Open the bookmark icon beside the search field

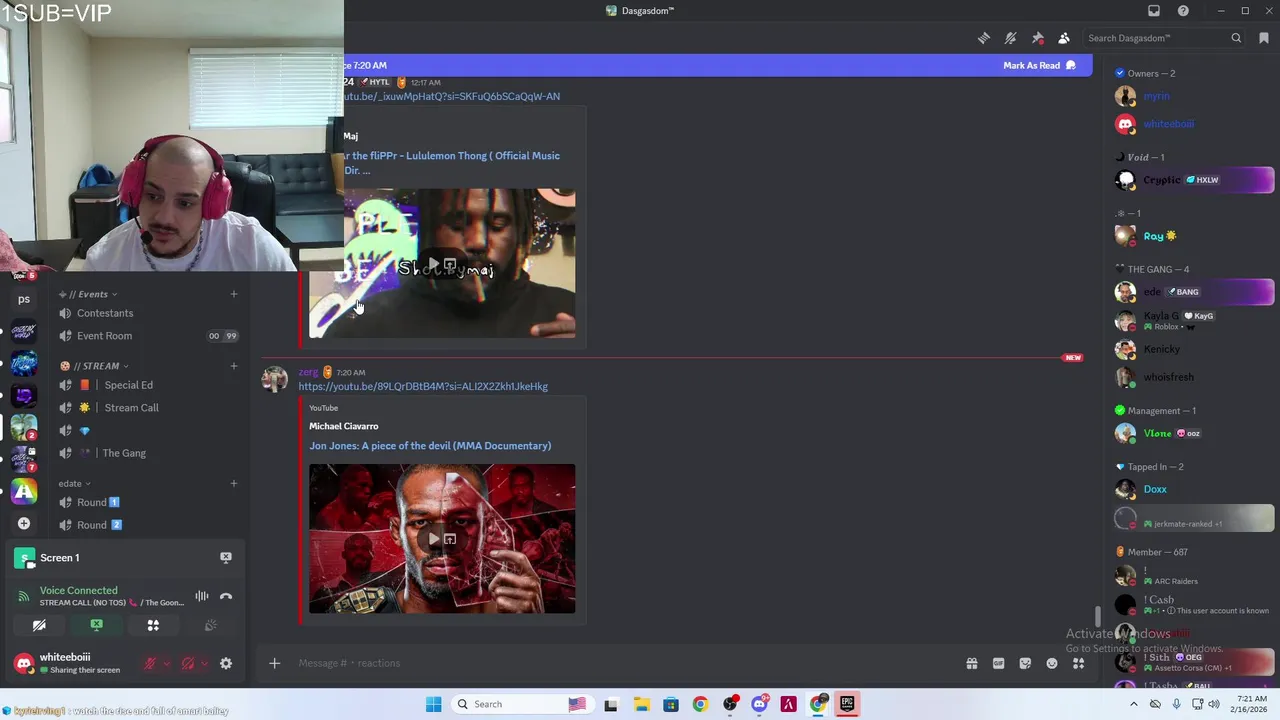point(1264,38)
